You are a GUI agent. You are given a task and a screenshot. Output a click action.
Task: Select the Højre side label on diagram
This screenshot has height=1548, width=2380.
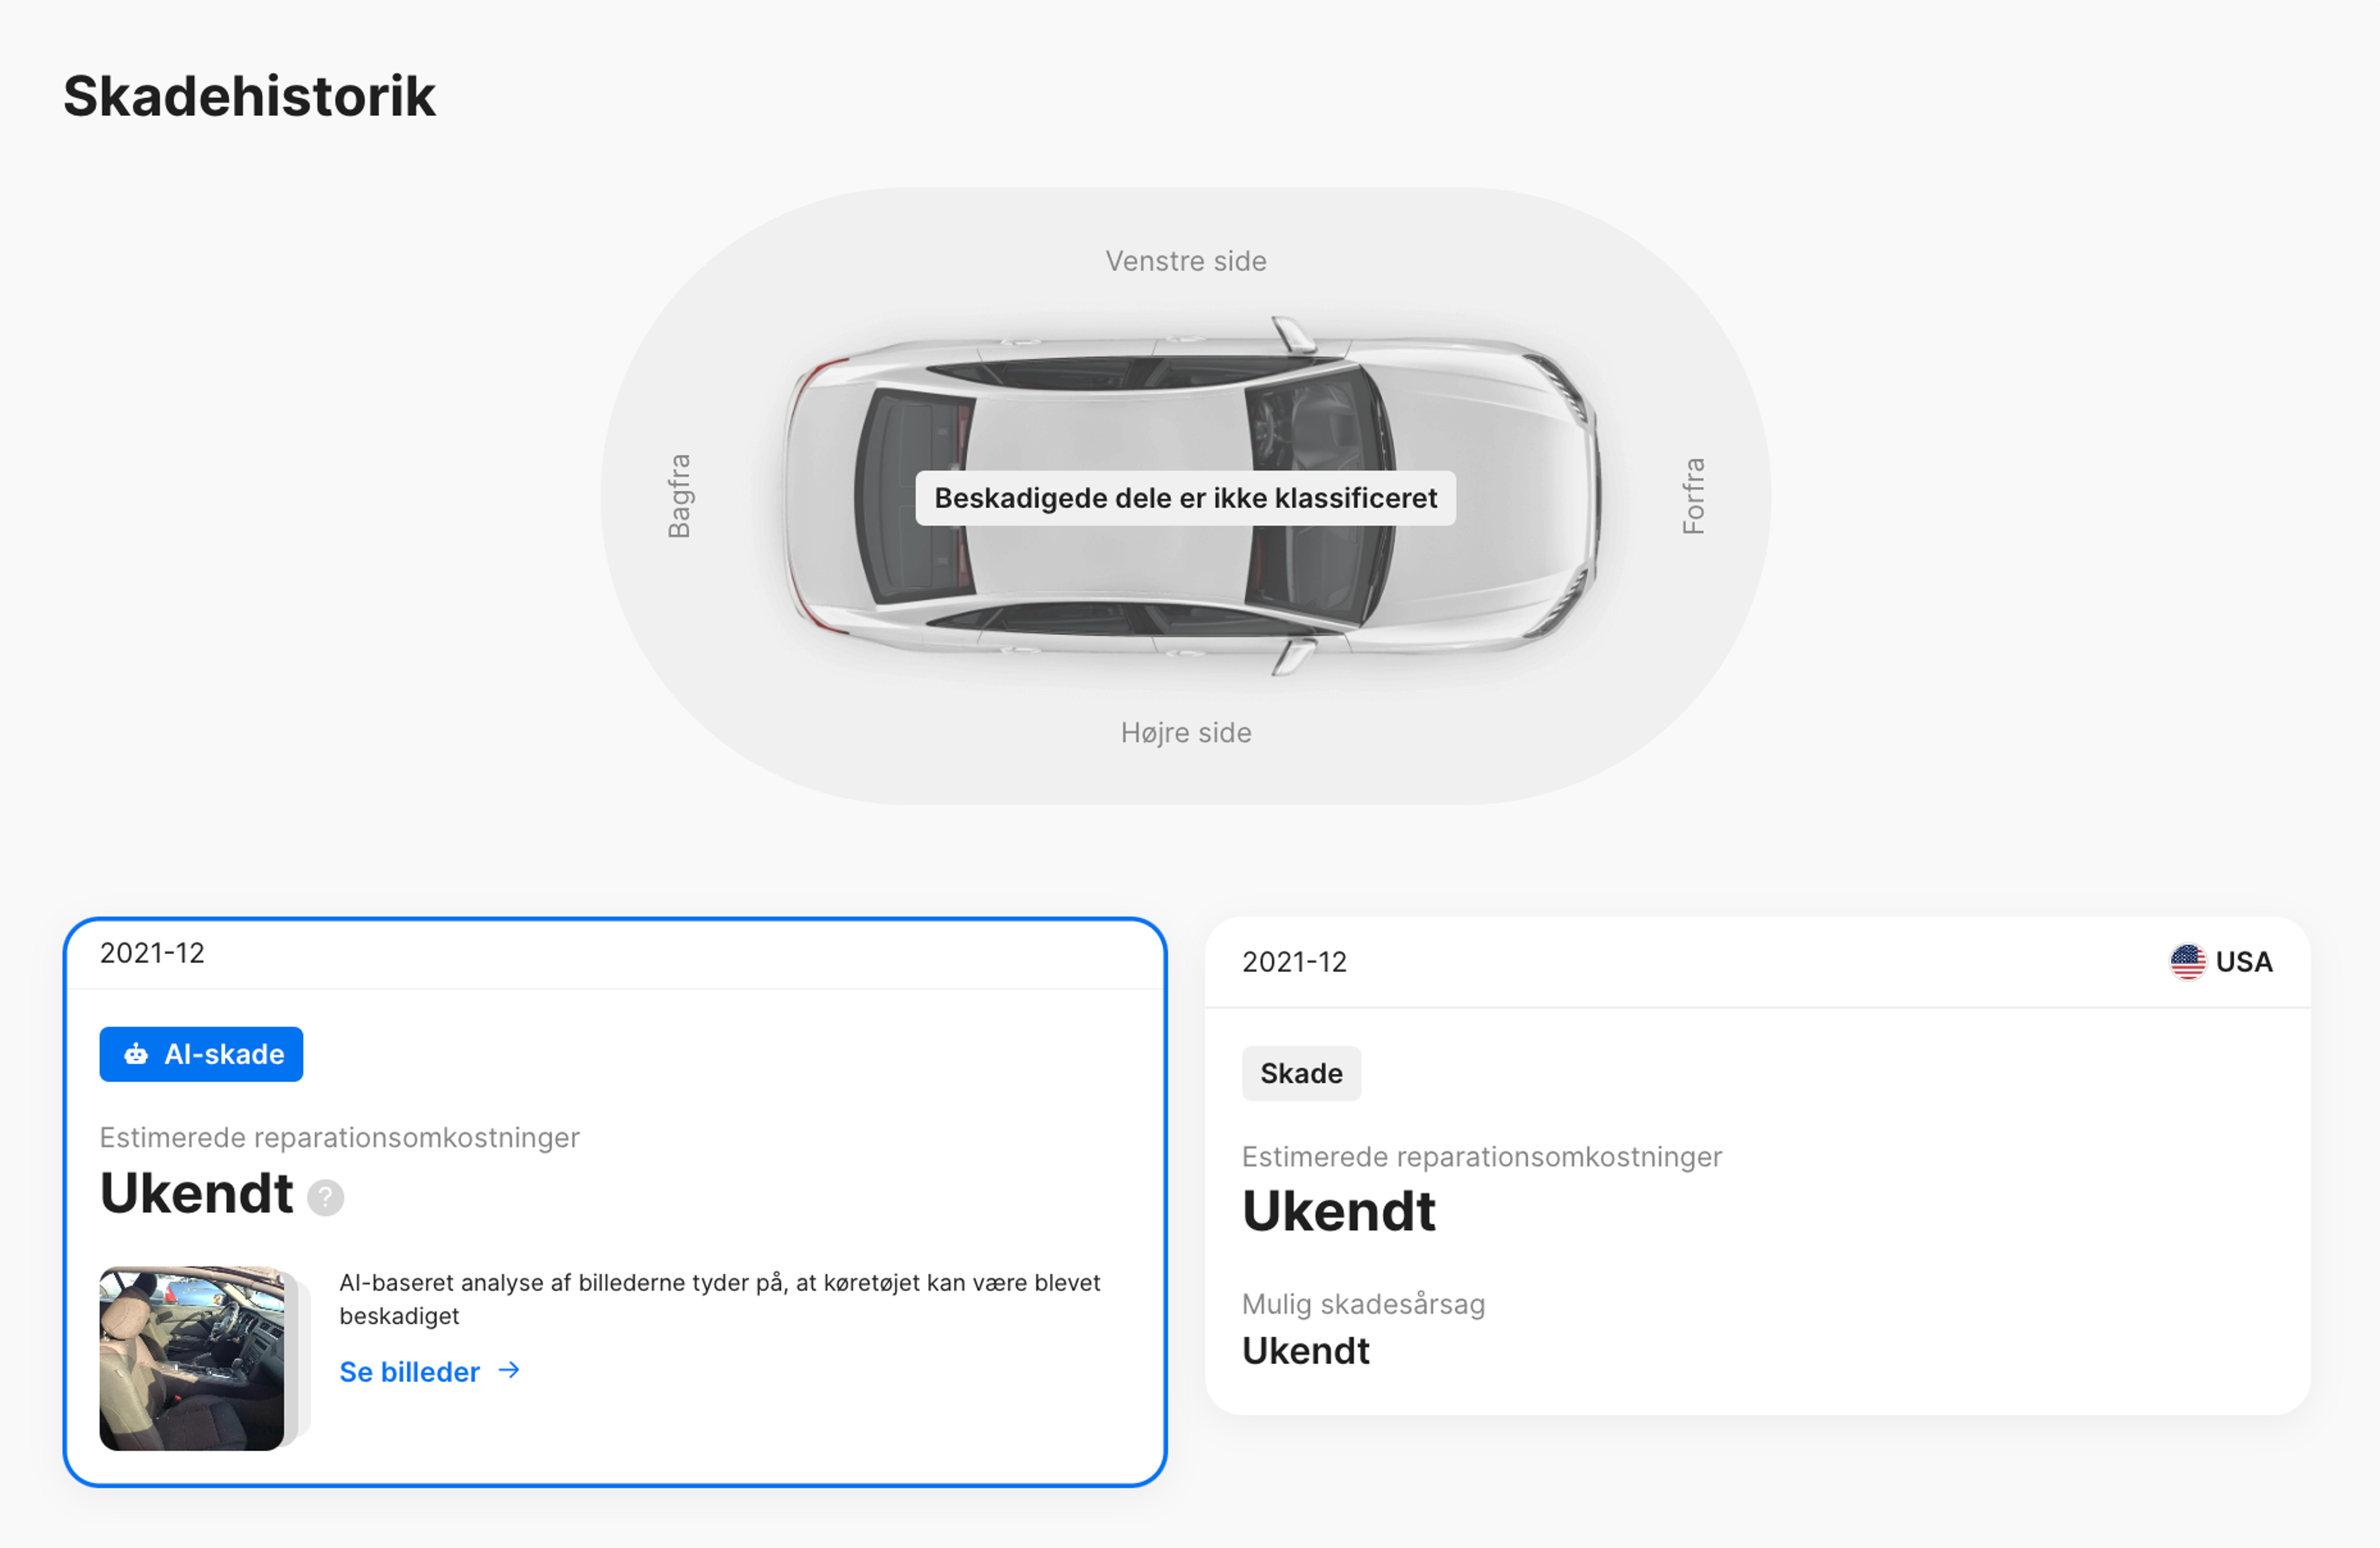(1186, 733)
